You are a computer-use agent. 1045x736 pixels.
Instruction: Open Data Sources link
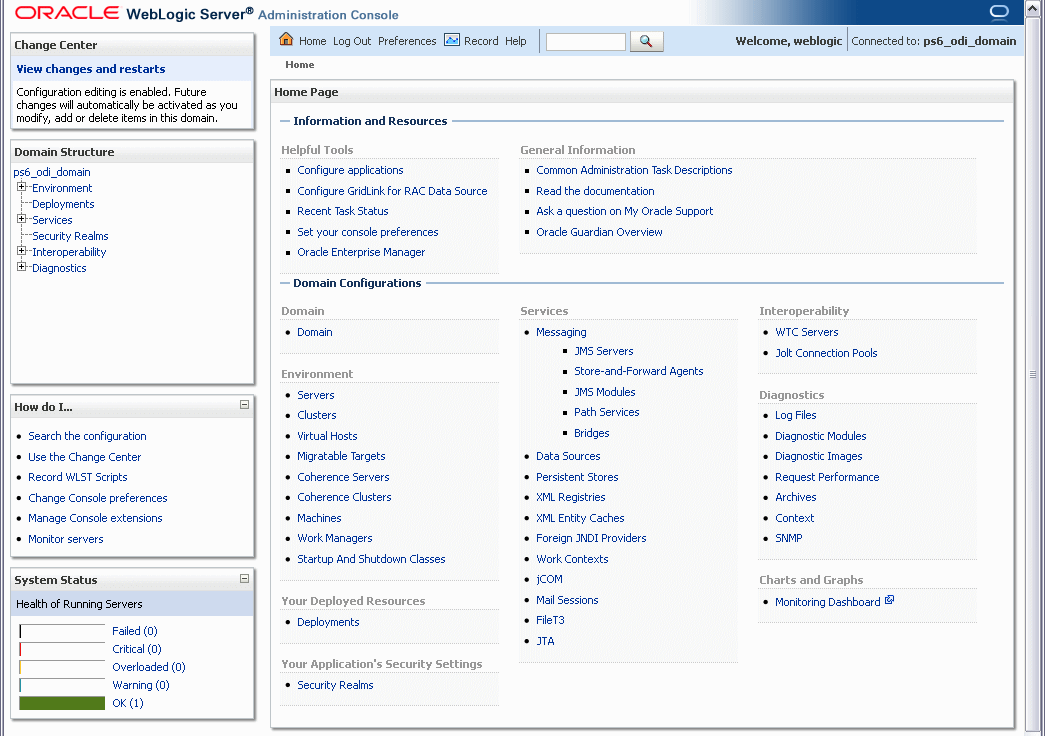(568, 456)
